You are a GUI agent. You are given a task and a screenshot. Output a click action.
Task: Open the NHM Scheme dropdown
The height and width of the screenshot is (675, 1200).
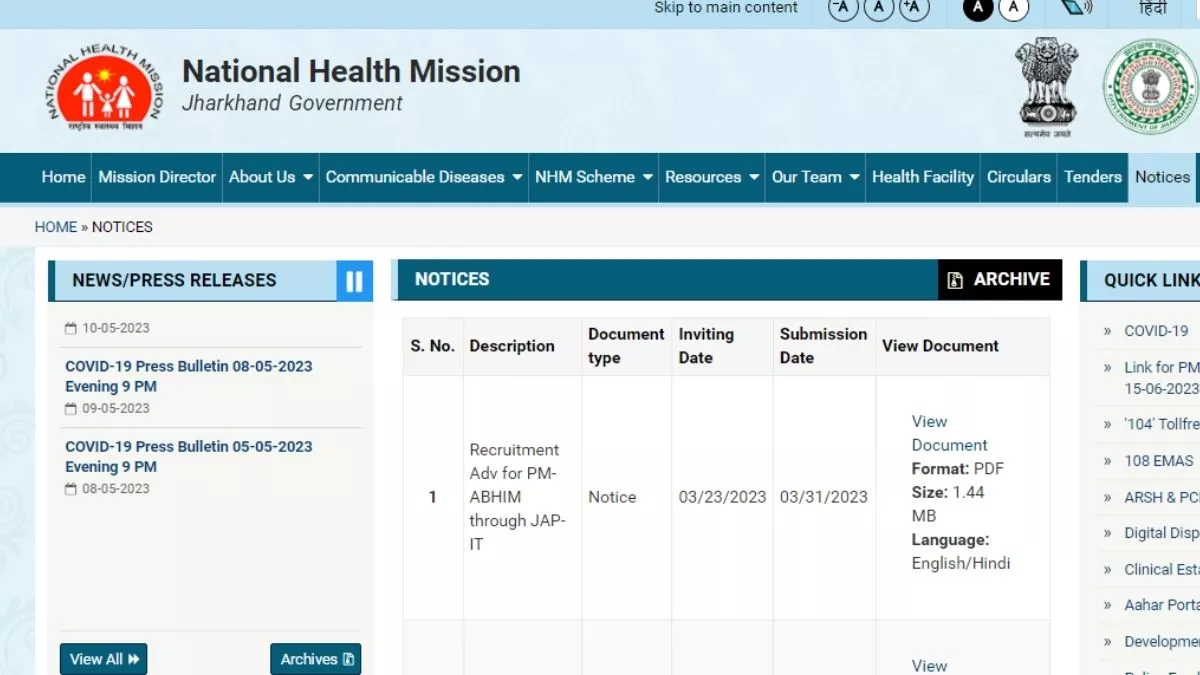[x=593, y=177]
